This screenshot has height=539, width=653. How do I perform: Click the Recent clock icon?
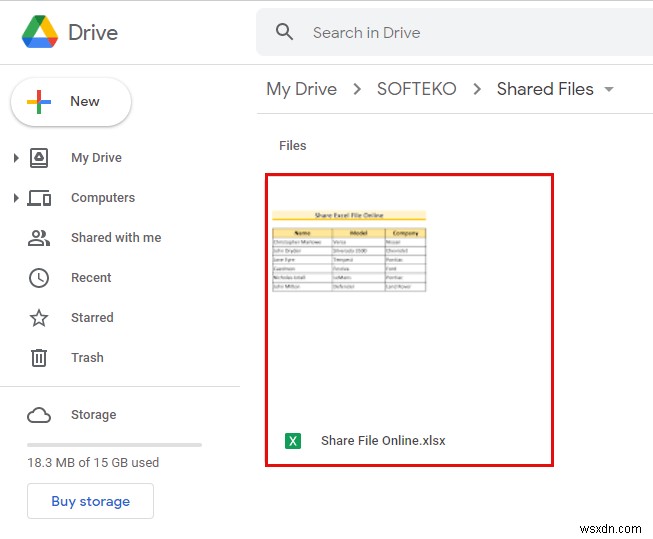tap(39, 278)
